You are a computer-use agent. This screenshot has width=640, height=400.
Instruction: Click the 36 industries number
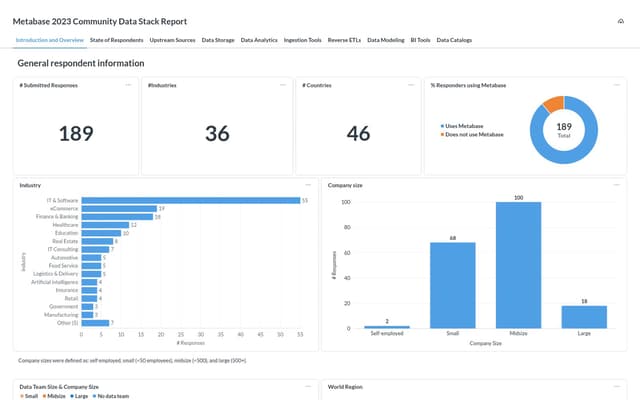(217, 133)
